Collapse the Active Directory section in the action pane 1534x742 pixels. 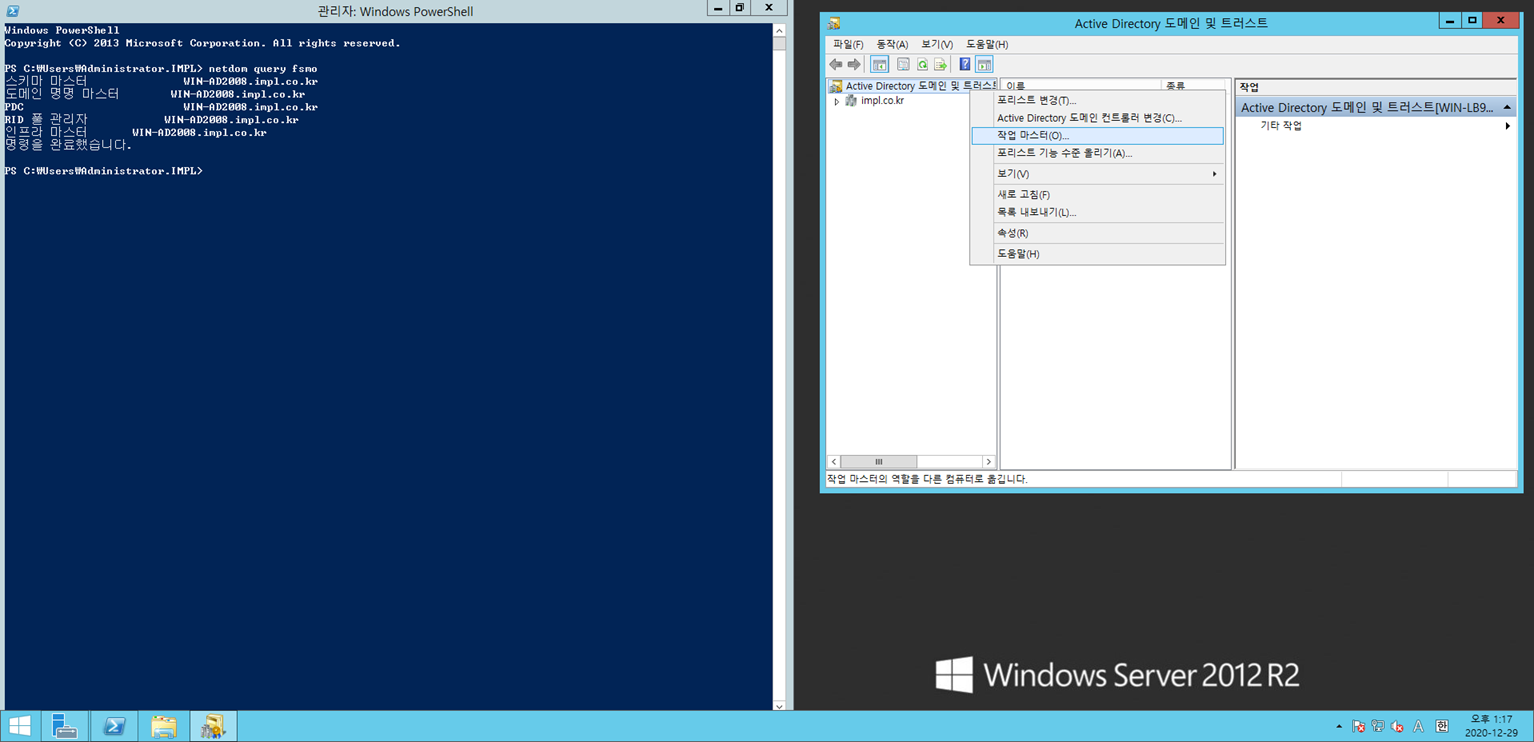tap(1507, 107)
